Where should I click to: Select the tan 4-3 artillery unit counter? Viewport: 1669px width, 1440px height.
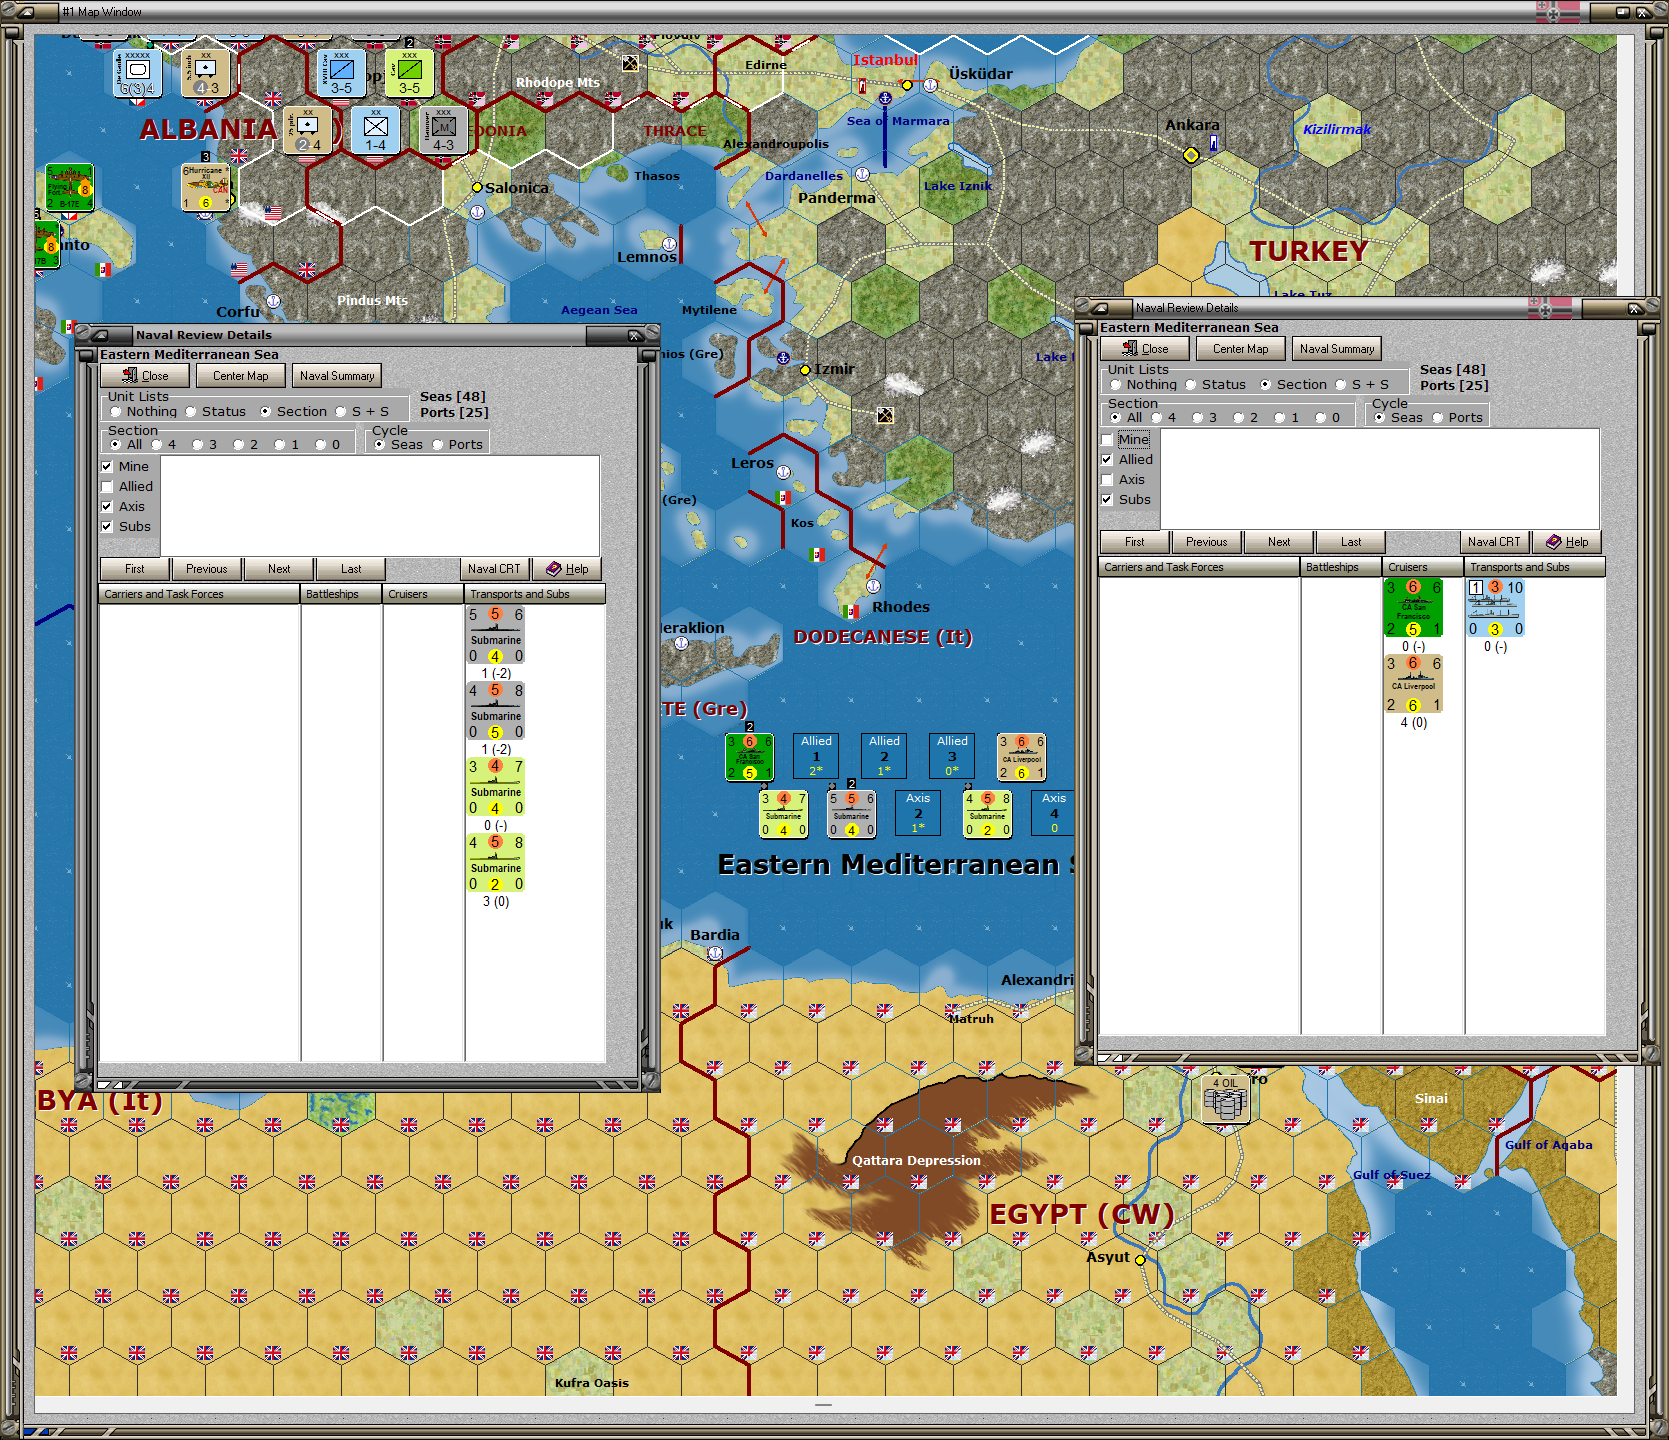coord(206,72)
